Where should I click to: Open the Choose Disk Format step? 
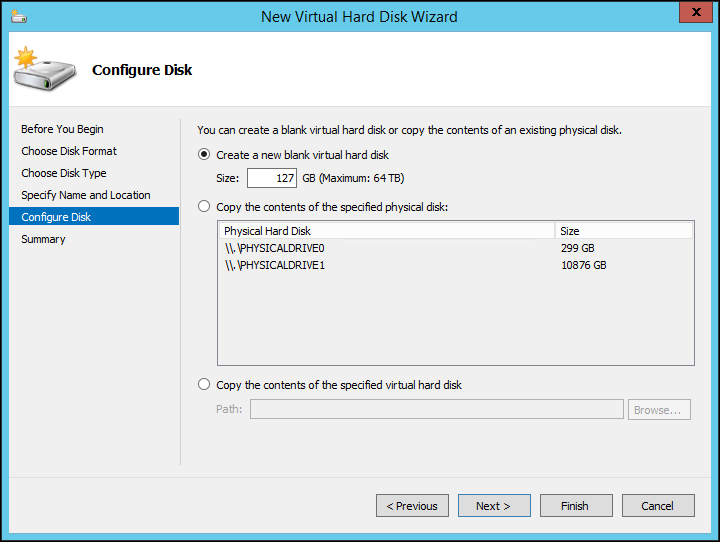69,151
